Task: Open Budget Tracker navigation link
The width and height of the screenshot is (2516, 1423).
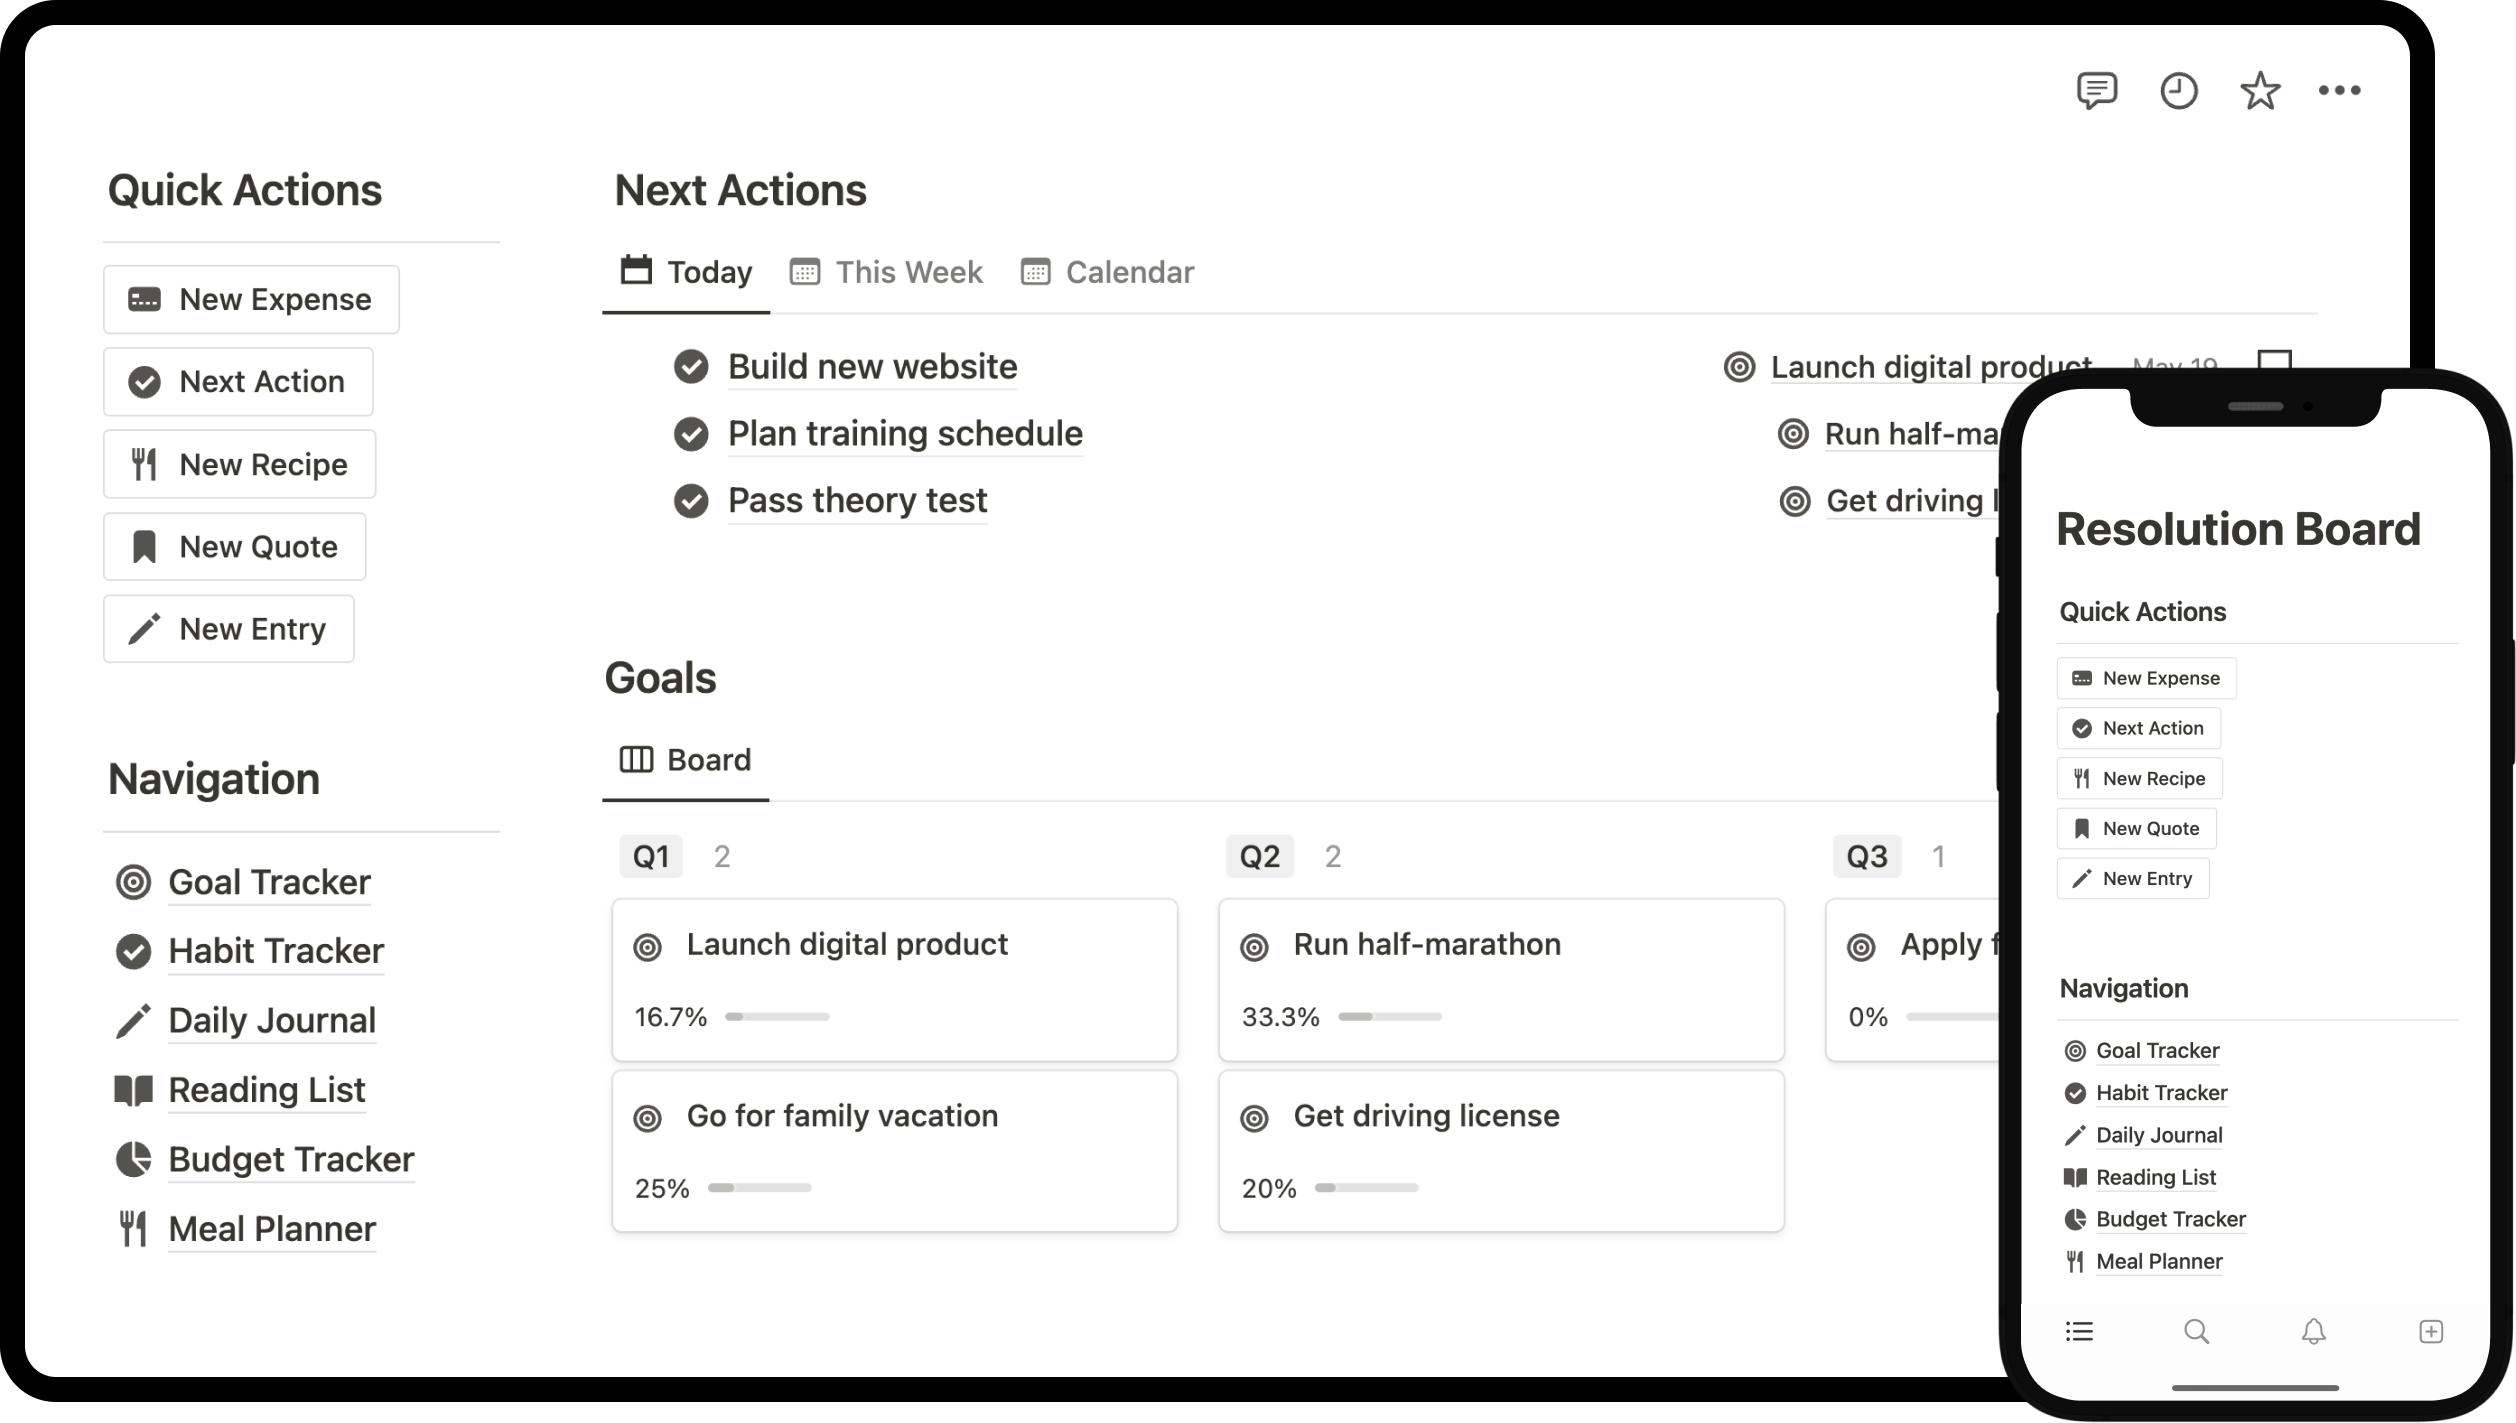Action: click(291, 1159)
